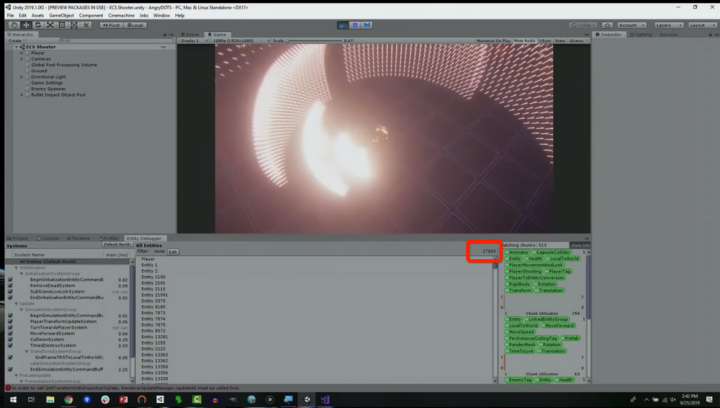720x408 pixels.
Task: Click the Play button
Action: (x=343, y=25)
